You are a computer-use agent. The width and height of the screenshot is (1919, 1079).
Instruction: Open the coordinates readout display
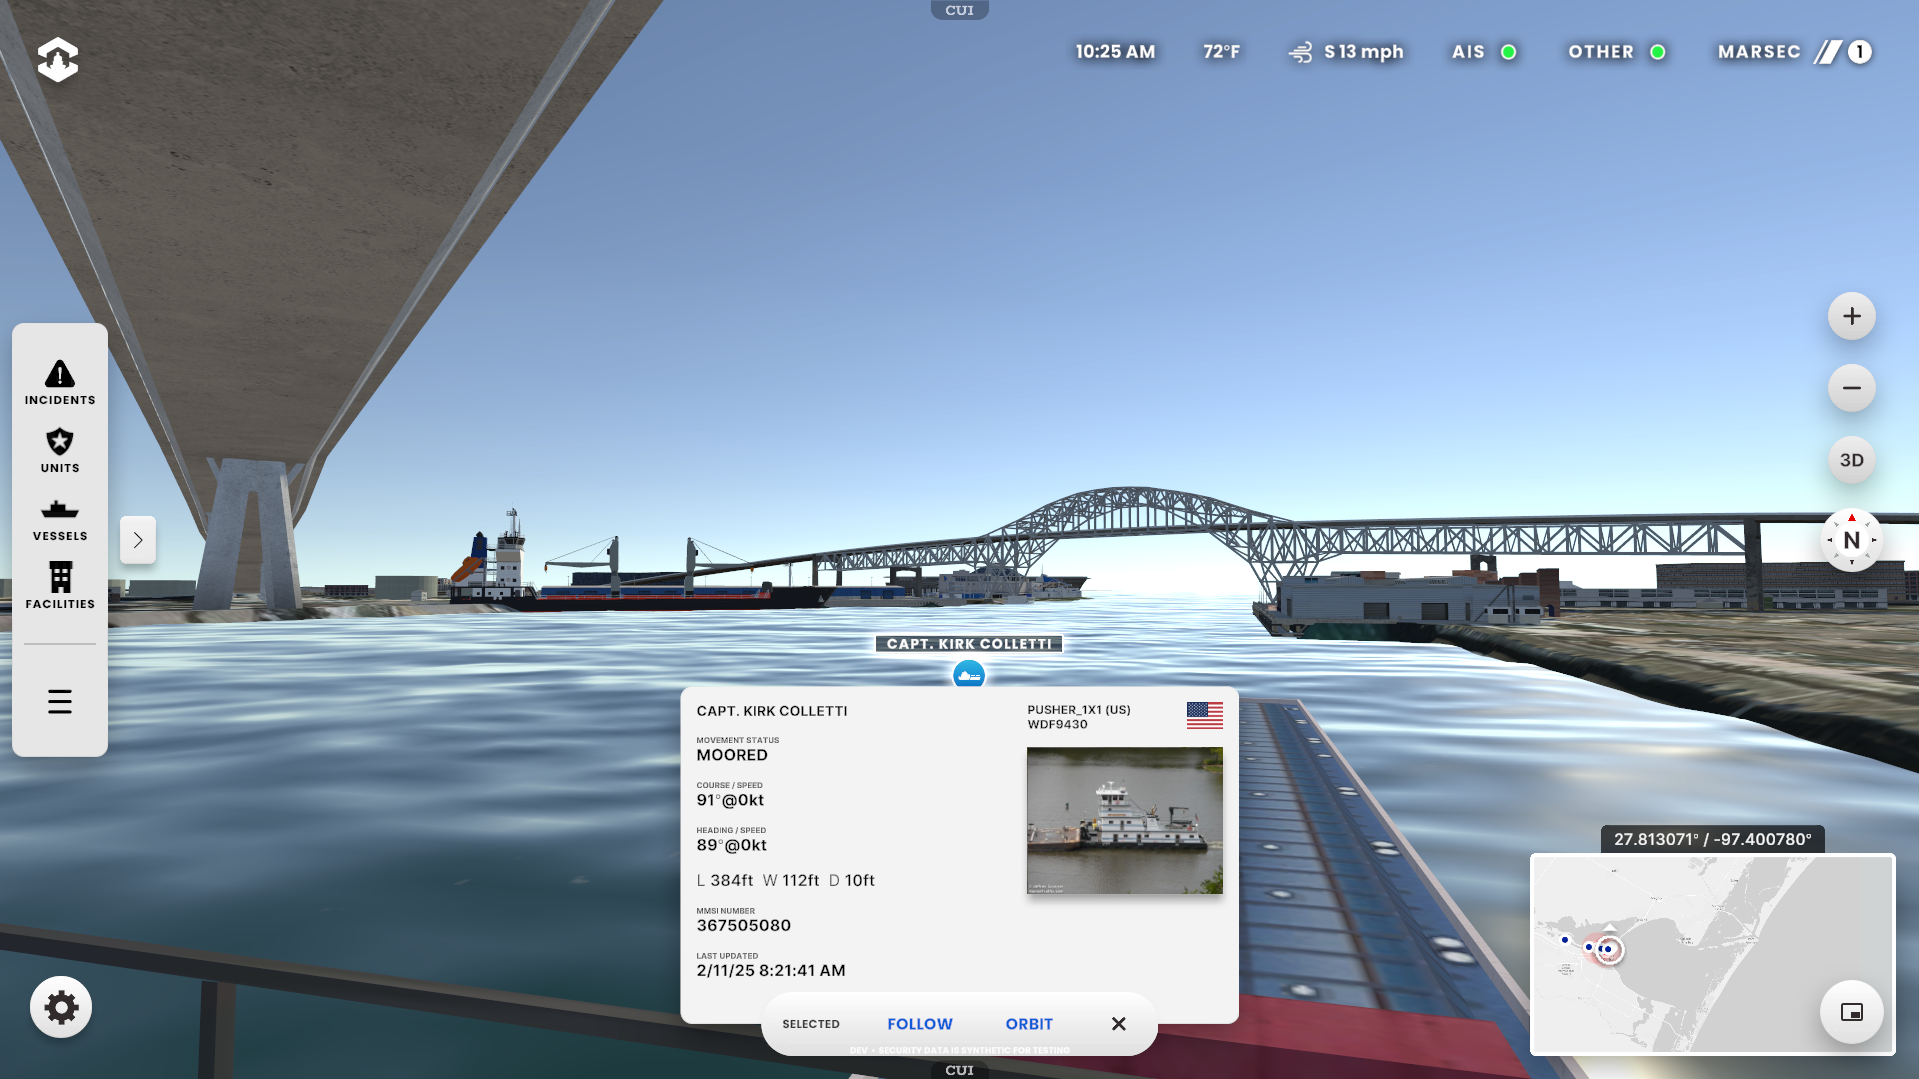point(1712,840)
